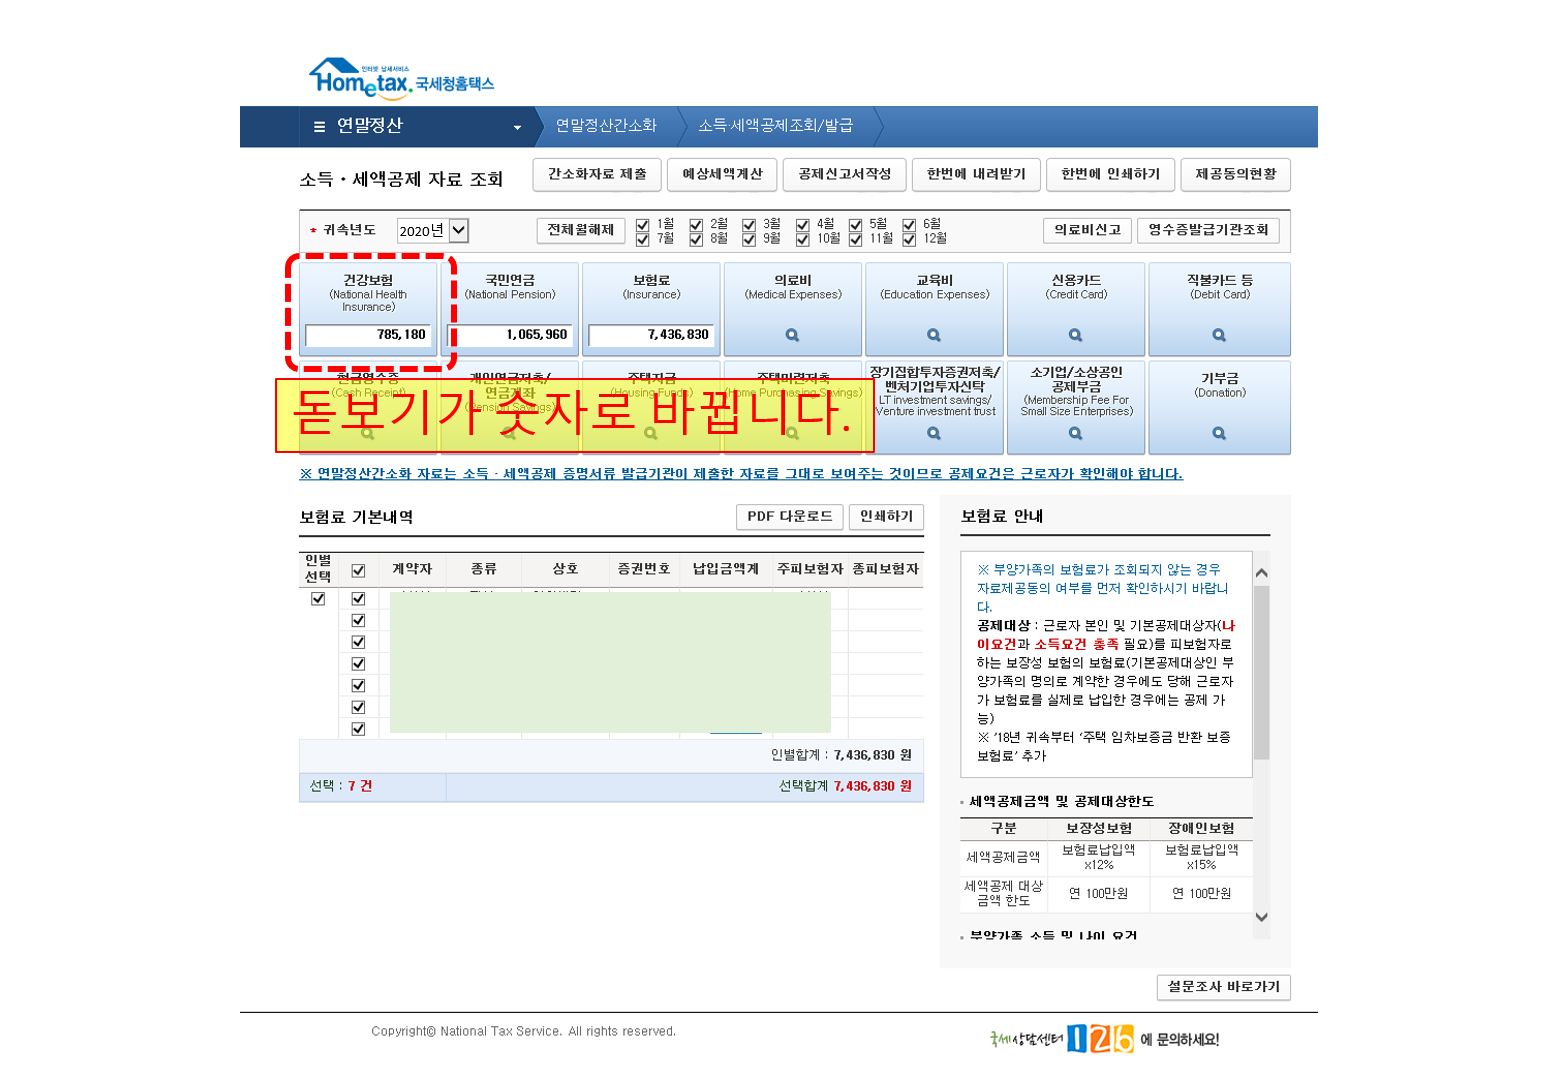Click the 계약자 column header
This screenshot has height=1078, width=1558.
tap(412, 569)
